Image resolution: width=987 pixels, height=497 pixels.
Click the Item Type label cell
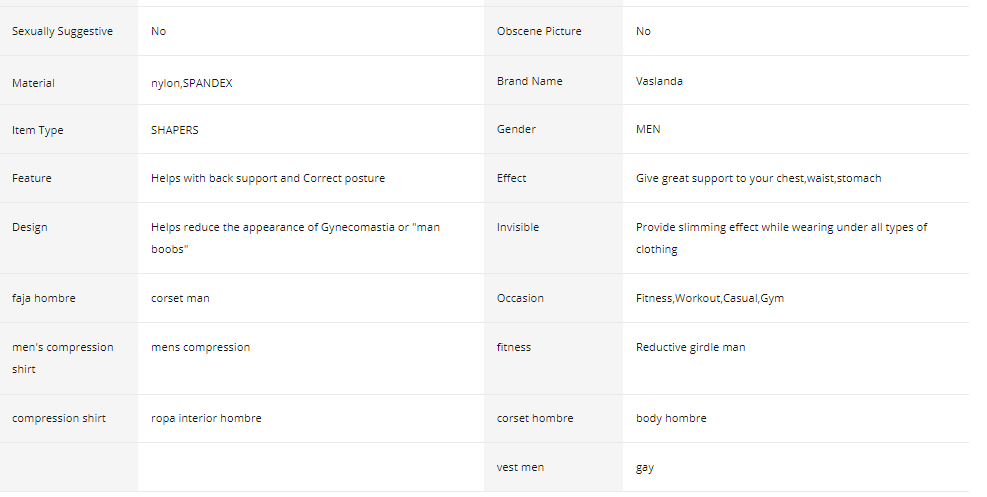coord(69,129)
